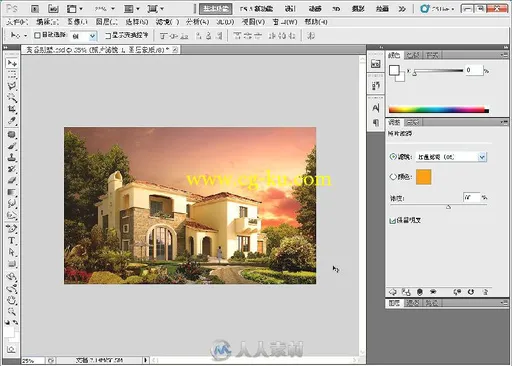Open status bar info arrow menu

click(146, 360)
